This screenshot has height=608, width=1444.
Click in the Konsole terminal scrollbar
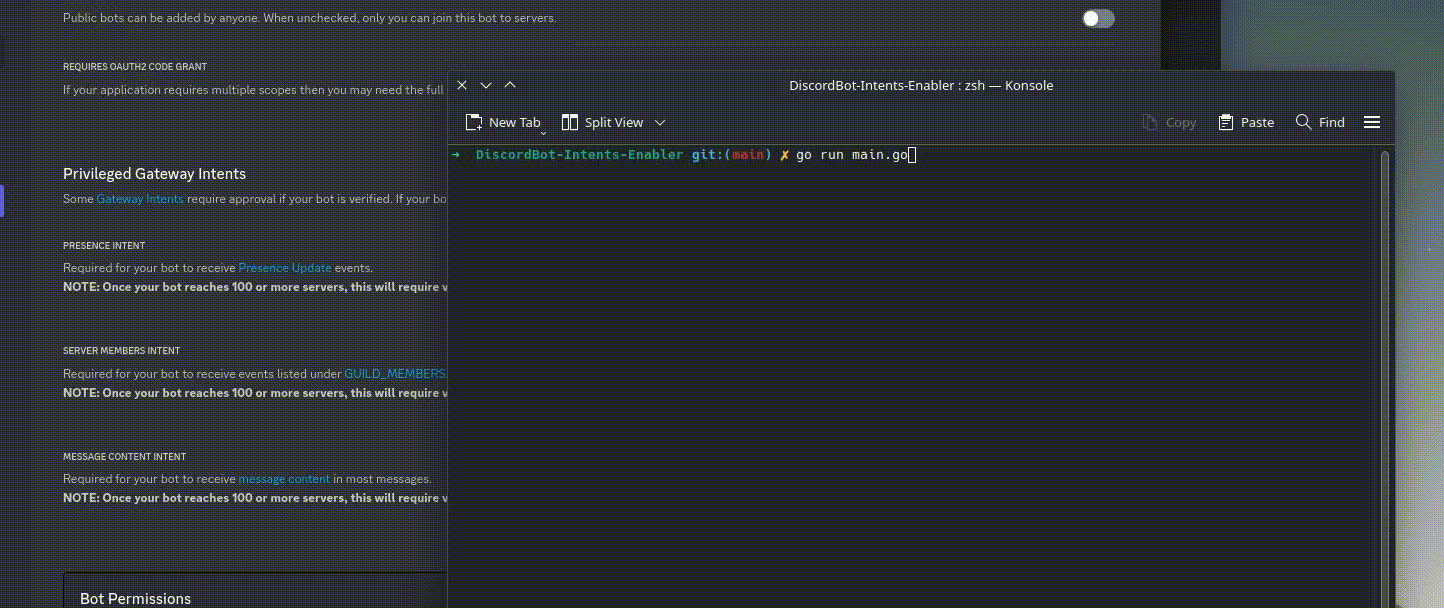pos(1384,378)
